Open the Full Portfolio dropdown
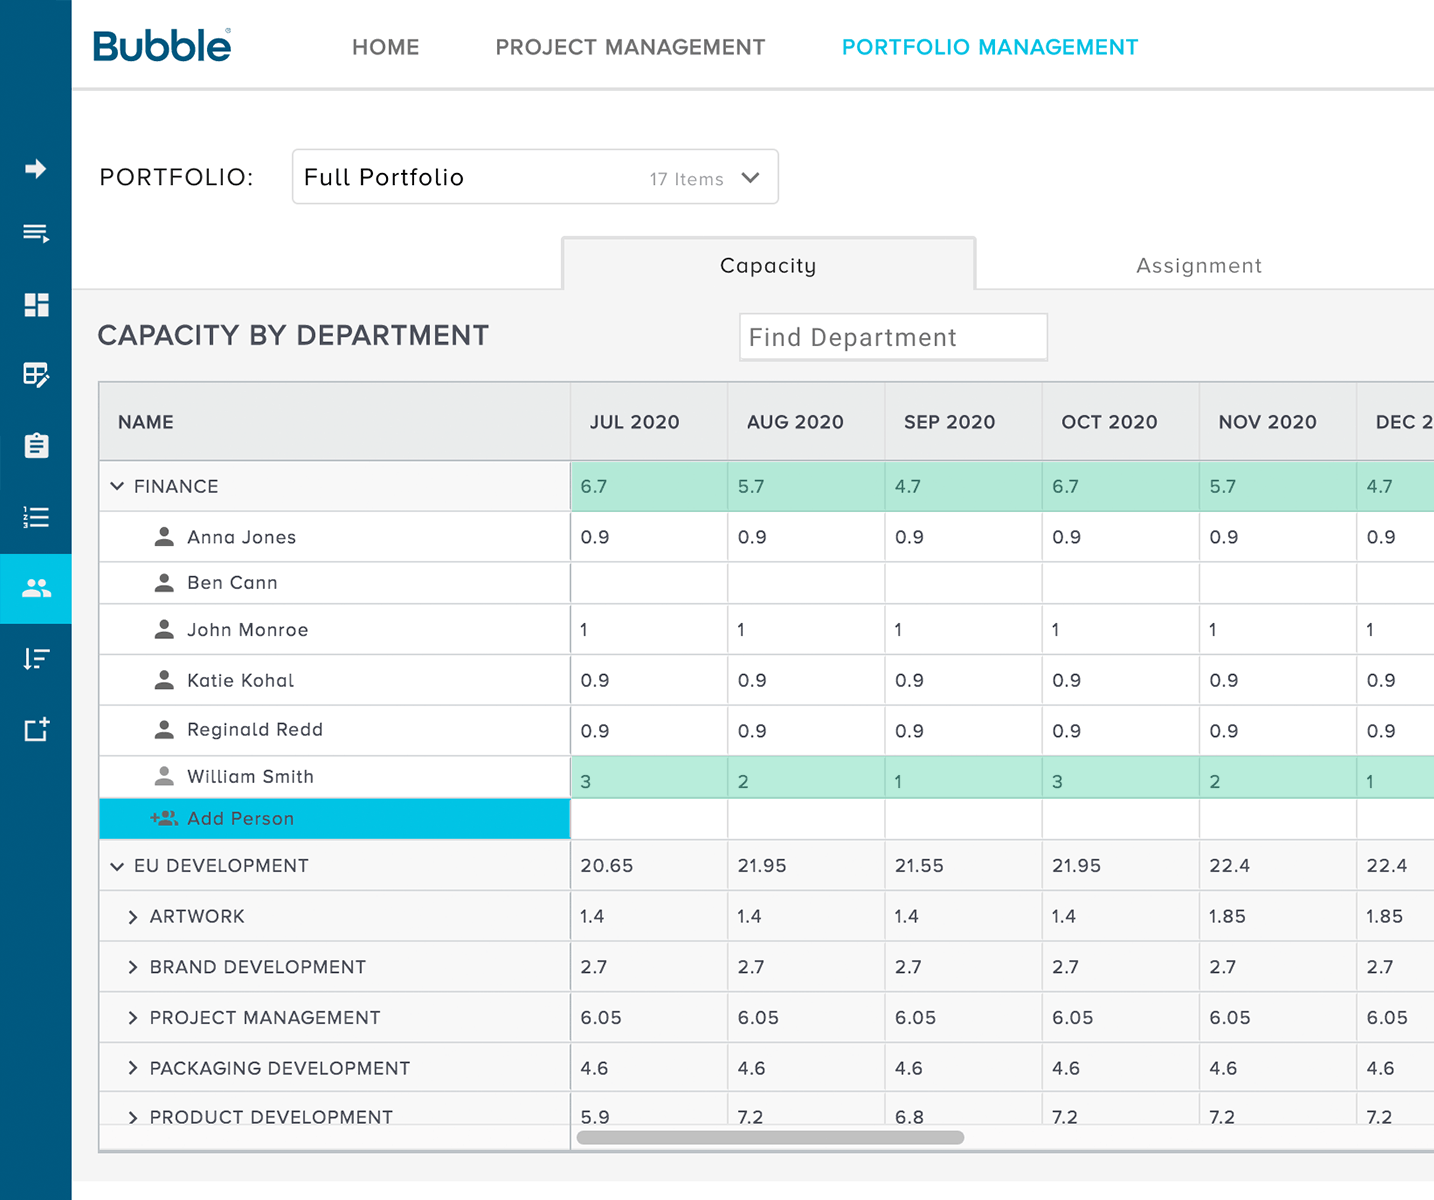The image size is (1434, 1200). (535, 177)
